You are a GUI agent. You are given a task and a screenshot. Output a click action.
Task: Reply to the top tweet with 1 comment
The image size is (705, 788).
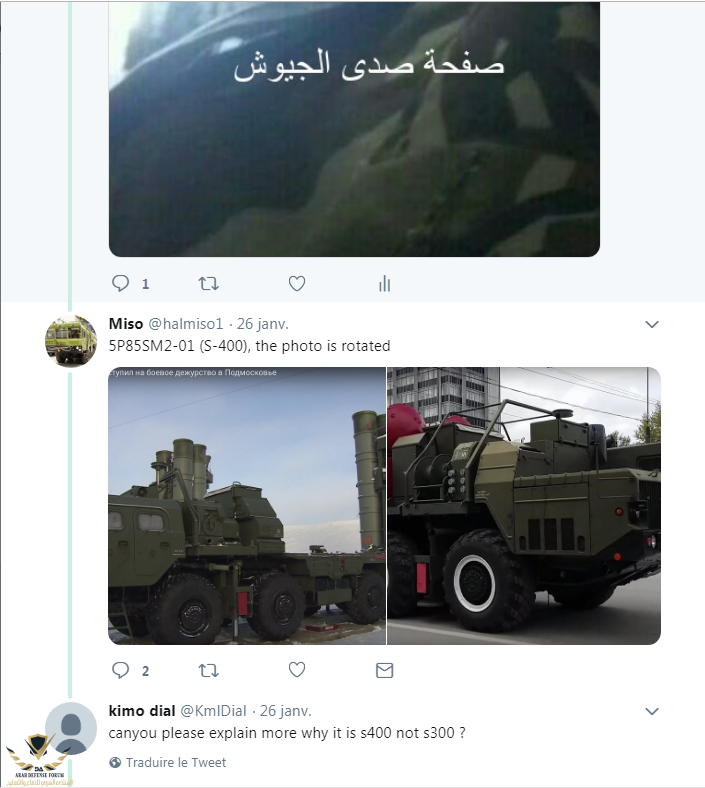tap(121, 283)
